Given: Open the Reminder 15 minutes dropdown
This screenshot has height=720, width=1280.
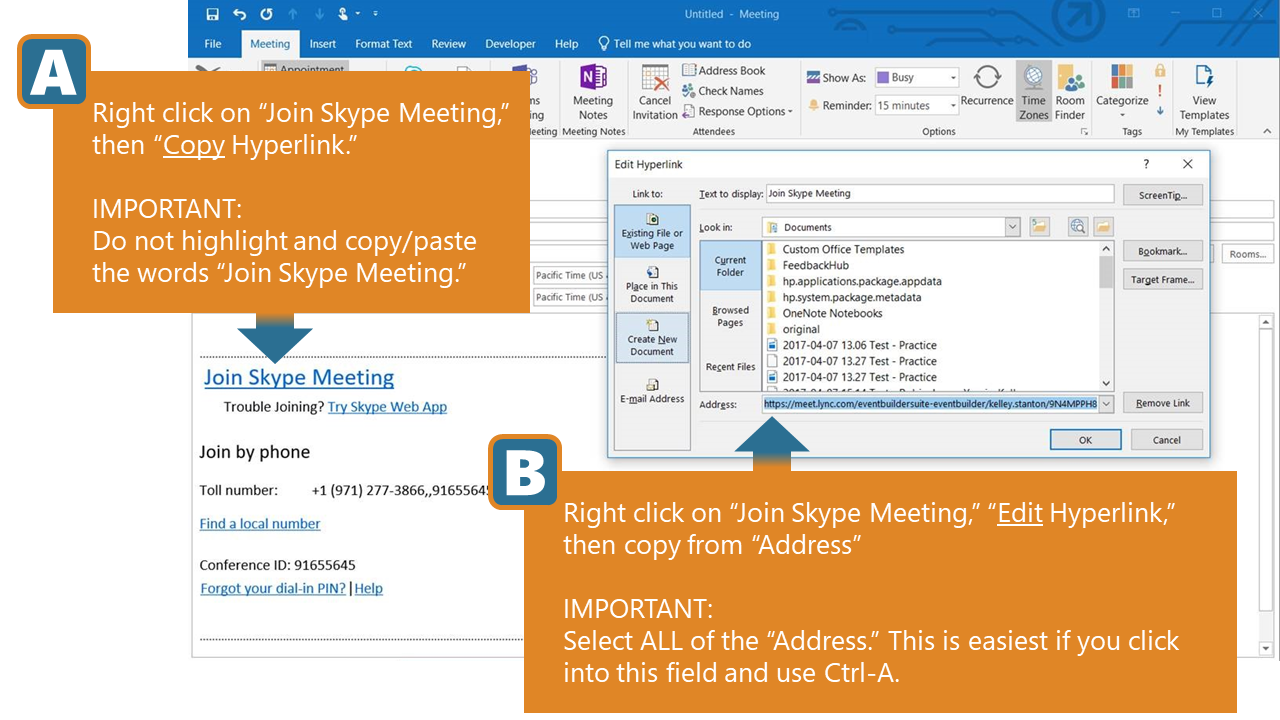Looking at the screenshot, I should click(953, 105).
